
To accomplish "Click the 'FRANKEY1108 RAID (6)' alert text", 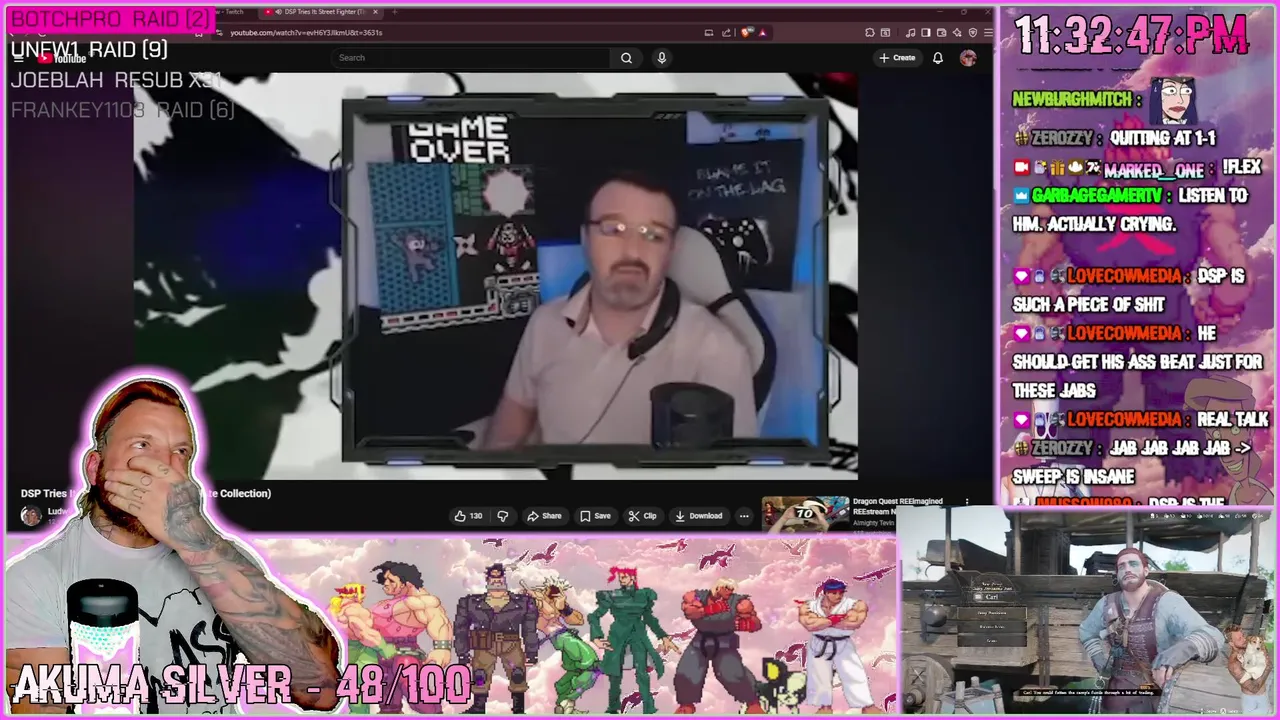I will point(122,110).
